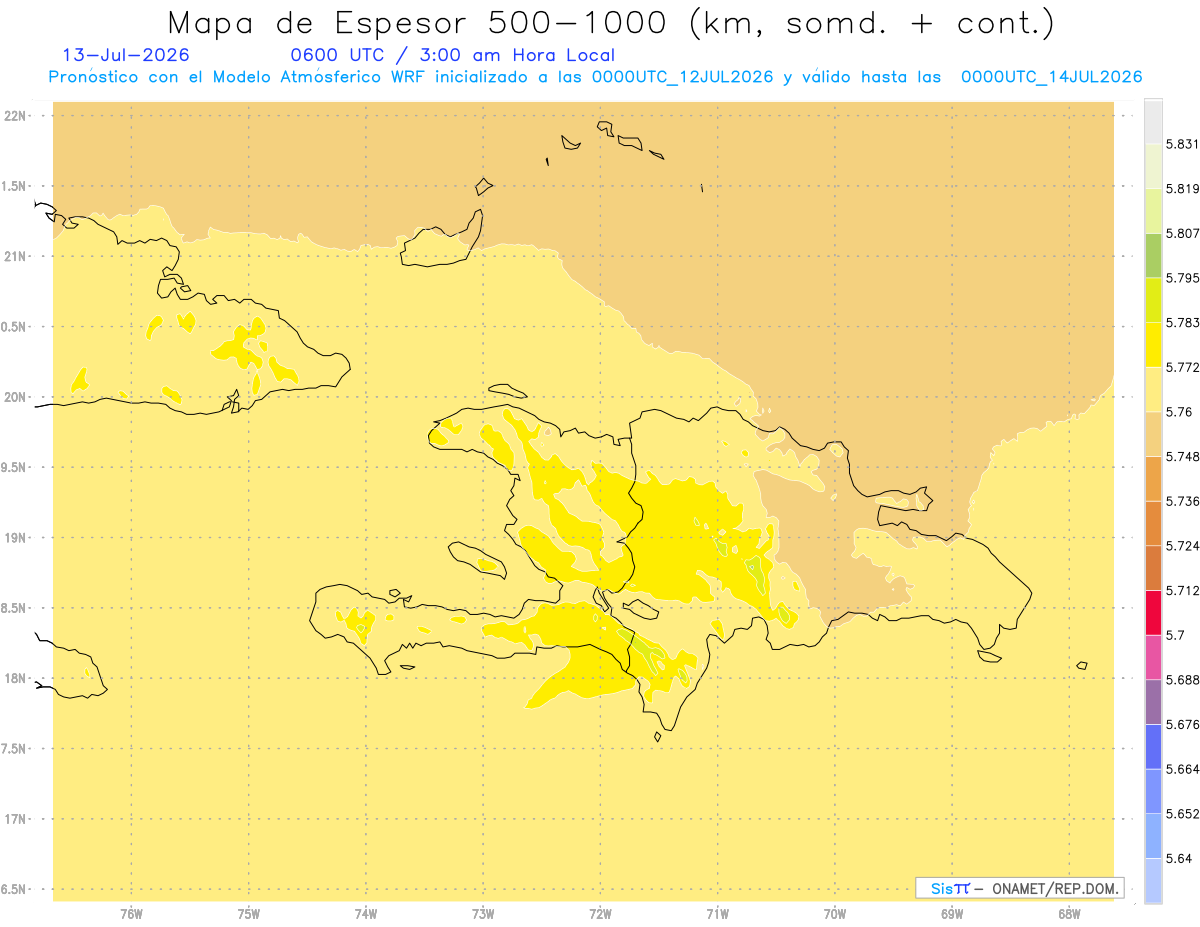Click the legend value 5.652
This screenshot has height=927, width=1200.
[1182, 814]
